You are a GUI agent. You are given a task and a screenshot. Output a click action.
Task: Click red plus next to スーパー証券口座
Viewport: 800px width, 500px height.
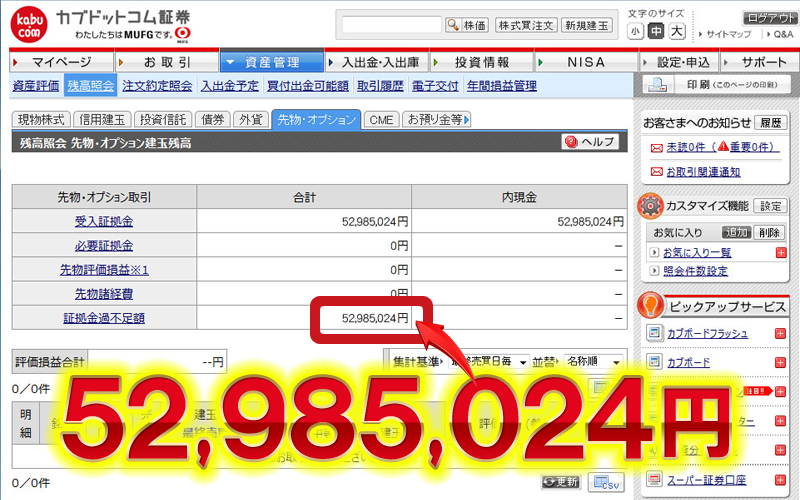781,482
